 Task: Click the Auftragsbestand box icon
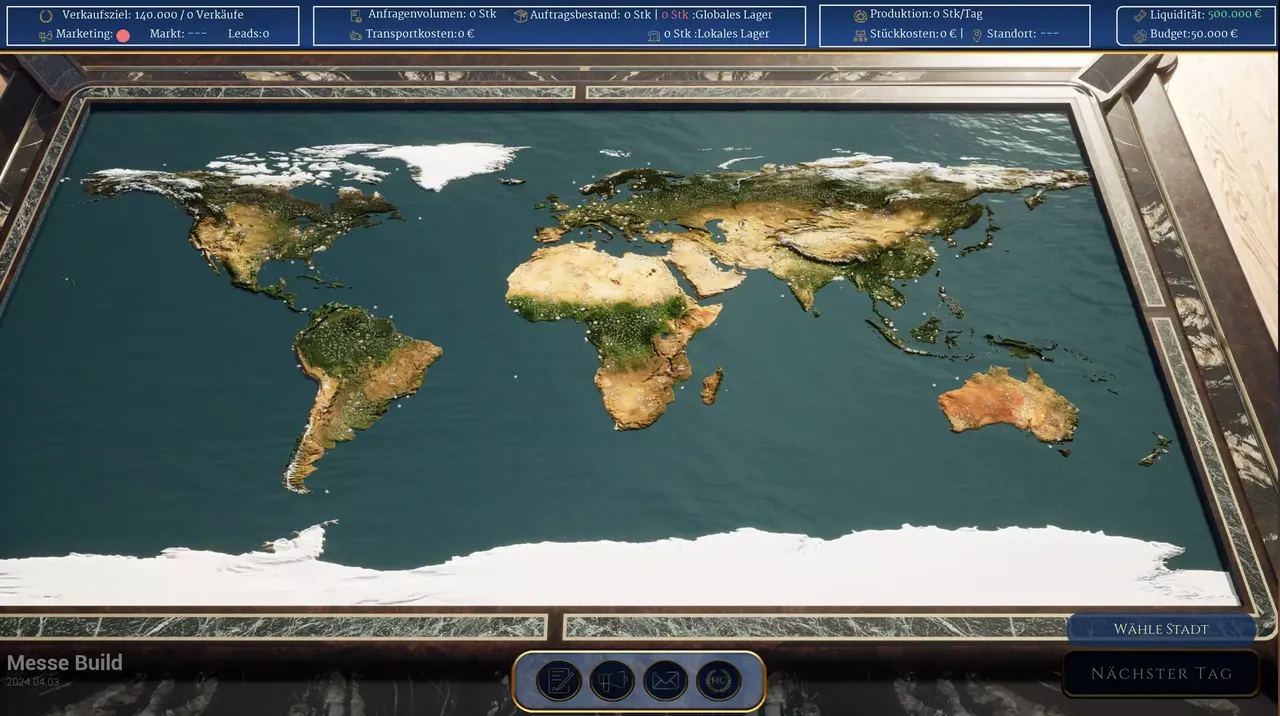[x=520, y=16]
